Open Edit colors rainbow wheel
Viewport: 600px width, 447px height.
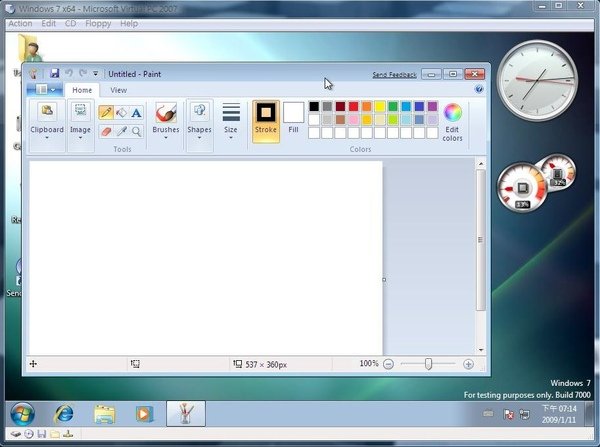point(453,113)
